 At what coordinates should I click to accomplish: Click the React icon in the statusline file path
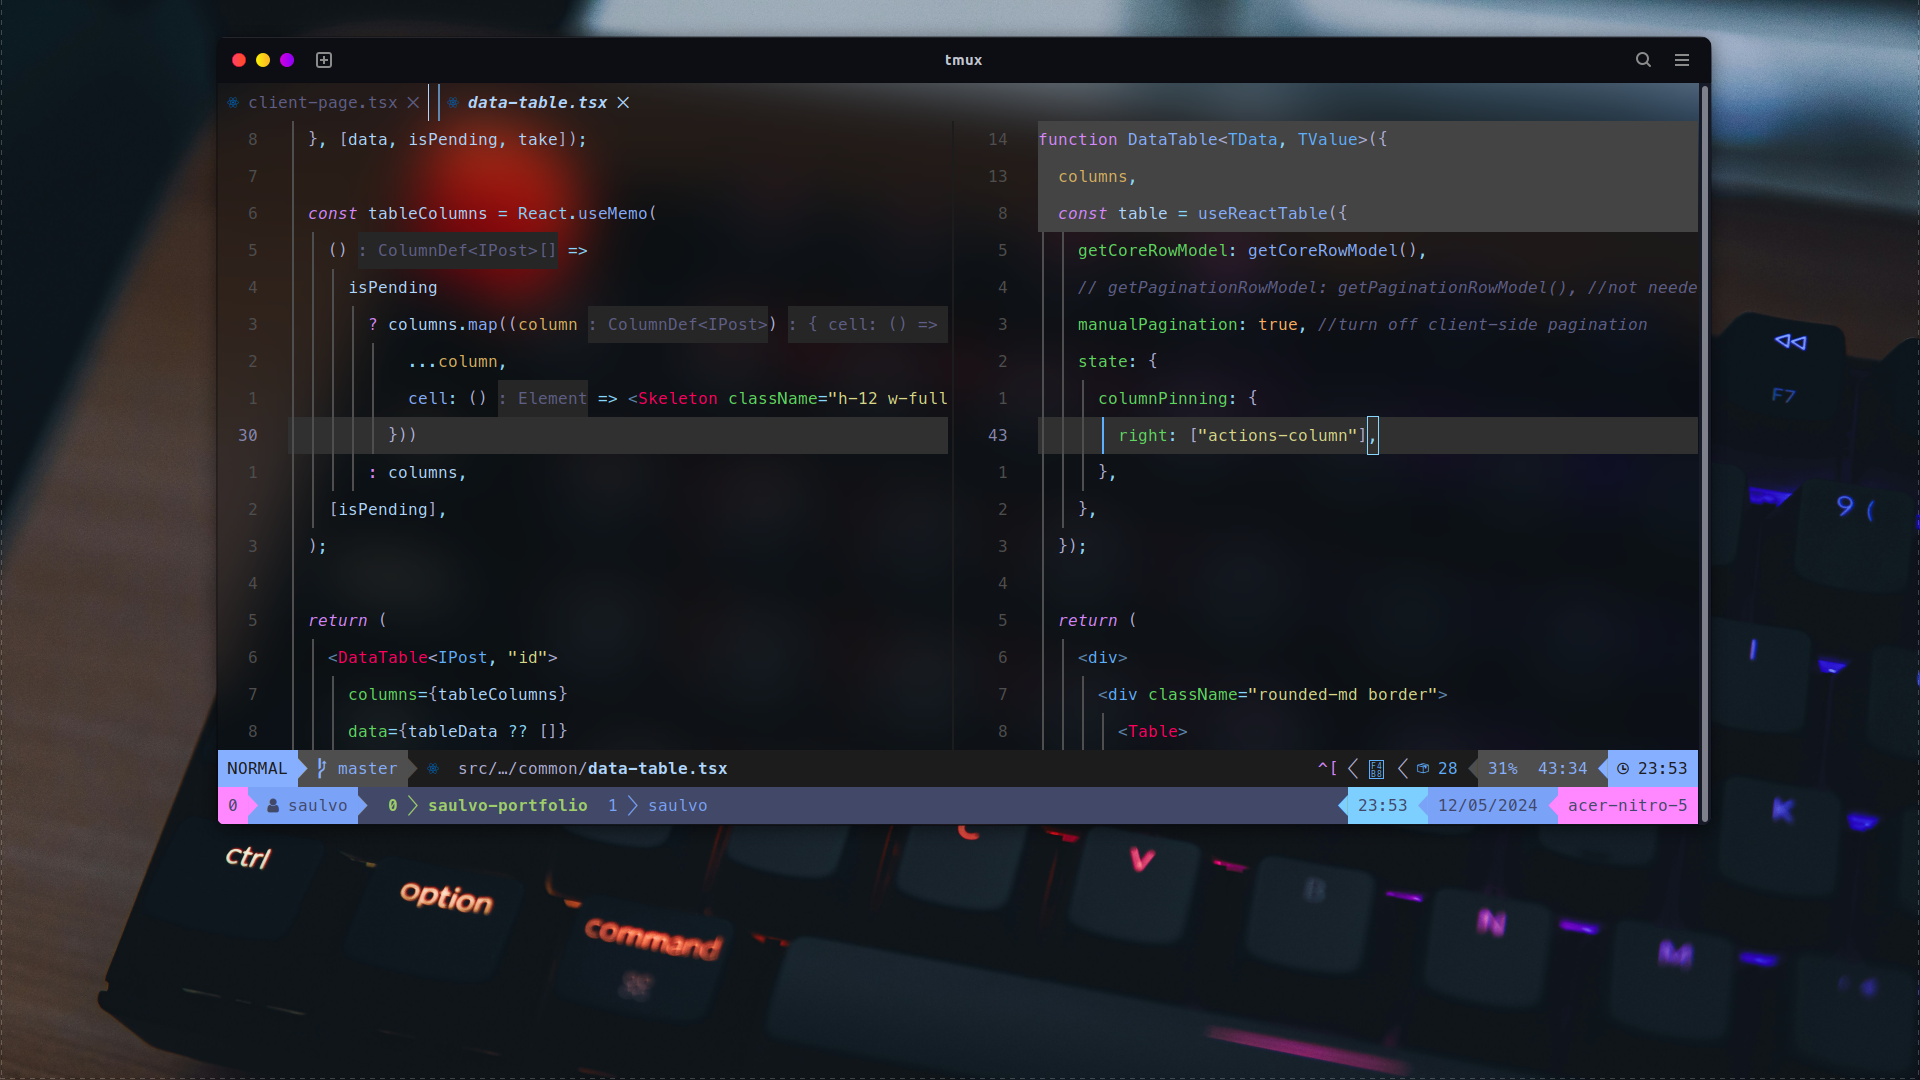pos(433,769)
